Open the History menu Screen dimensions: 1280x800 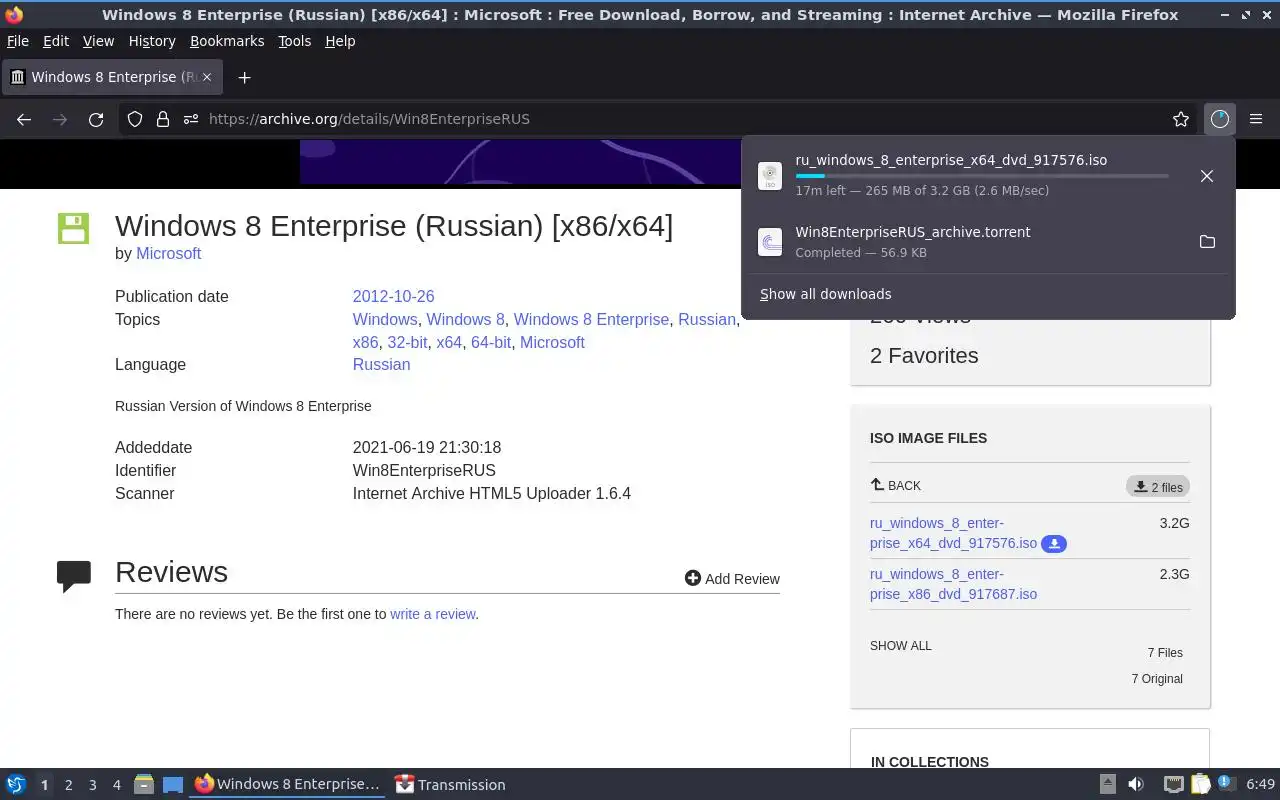point(152,41)
